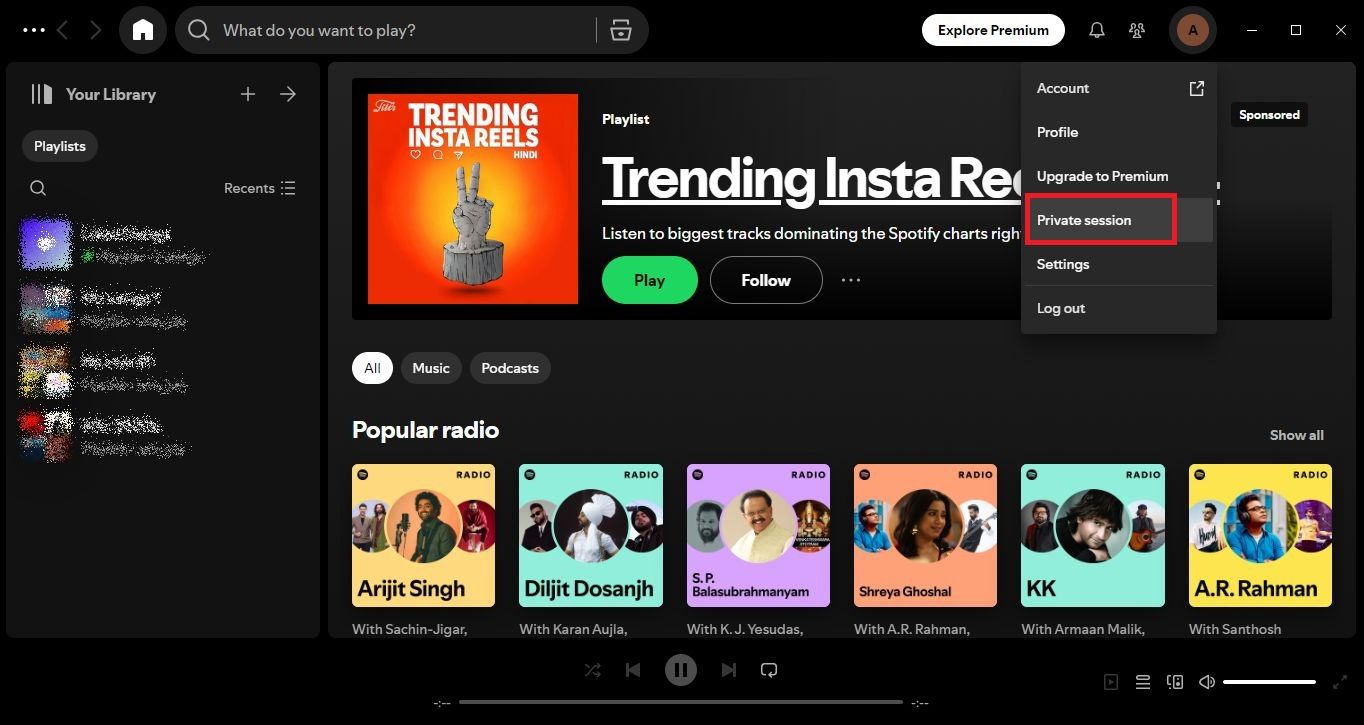Select the Podcasts filter chip
The height and width of the screenshot is (725, 1364).
pyautogui.click(x=510, y=368)
